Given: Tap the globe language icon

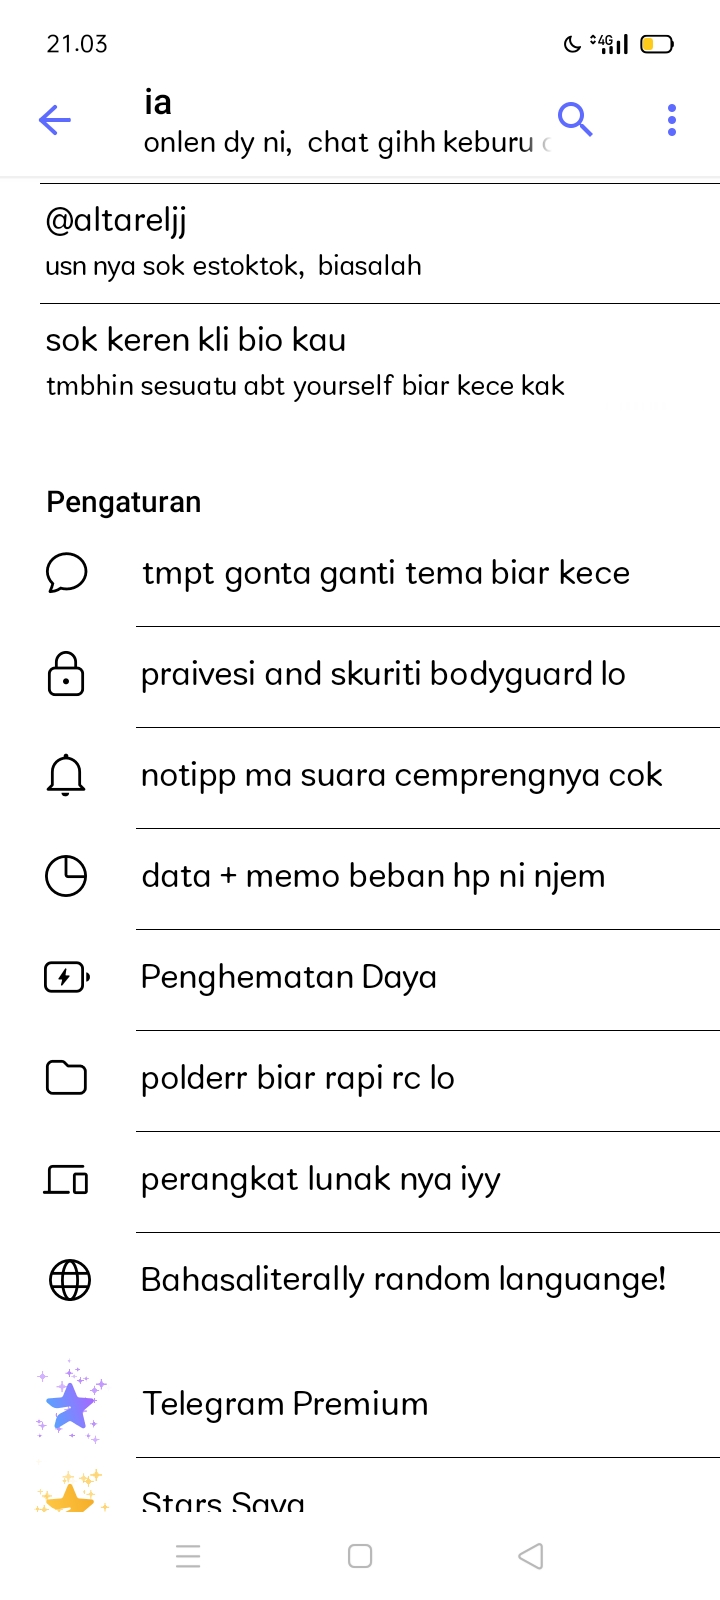Looking at the screenshot, I should coord(69,1280).
